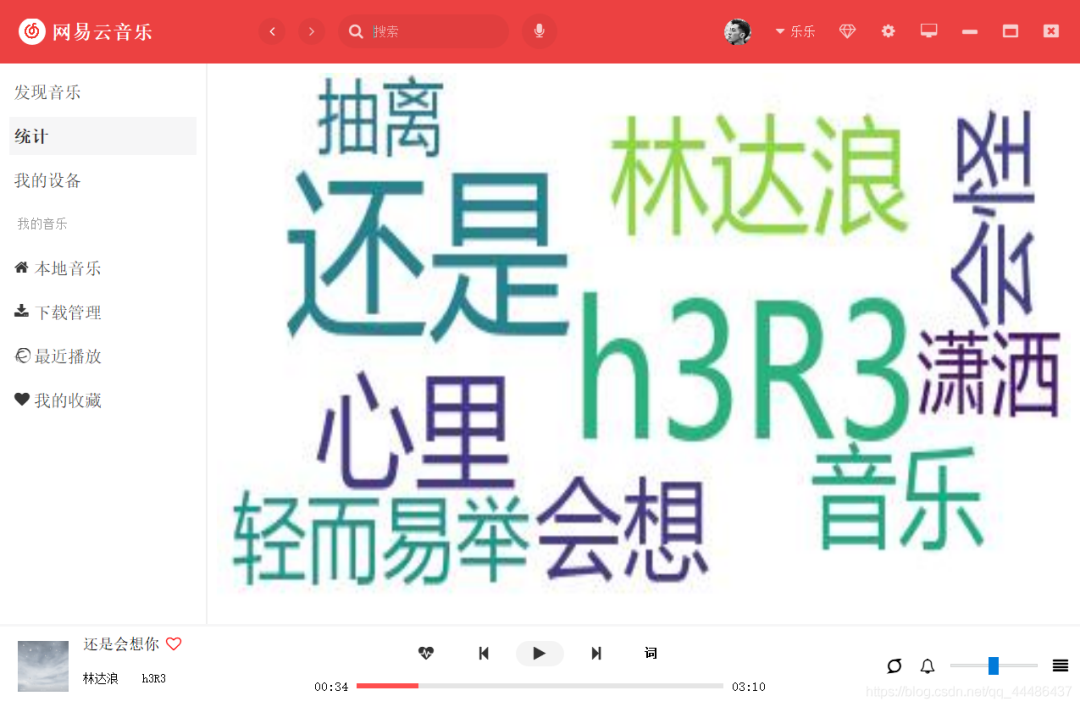Activate the microphone voice search
1080x707 pixels.
tap(539, 31)
